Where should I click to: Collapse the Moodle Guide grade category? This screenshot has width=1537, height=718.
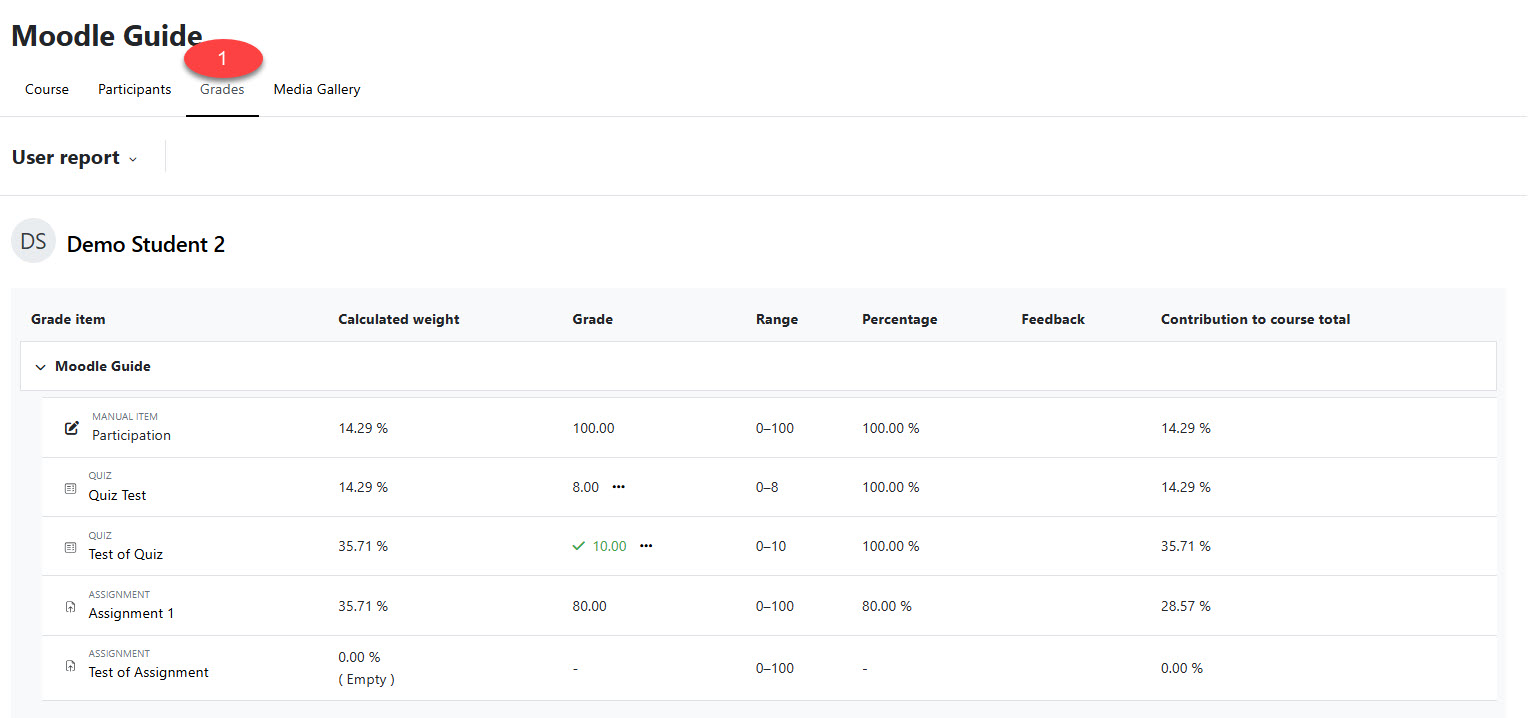coord(41,367)
